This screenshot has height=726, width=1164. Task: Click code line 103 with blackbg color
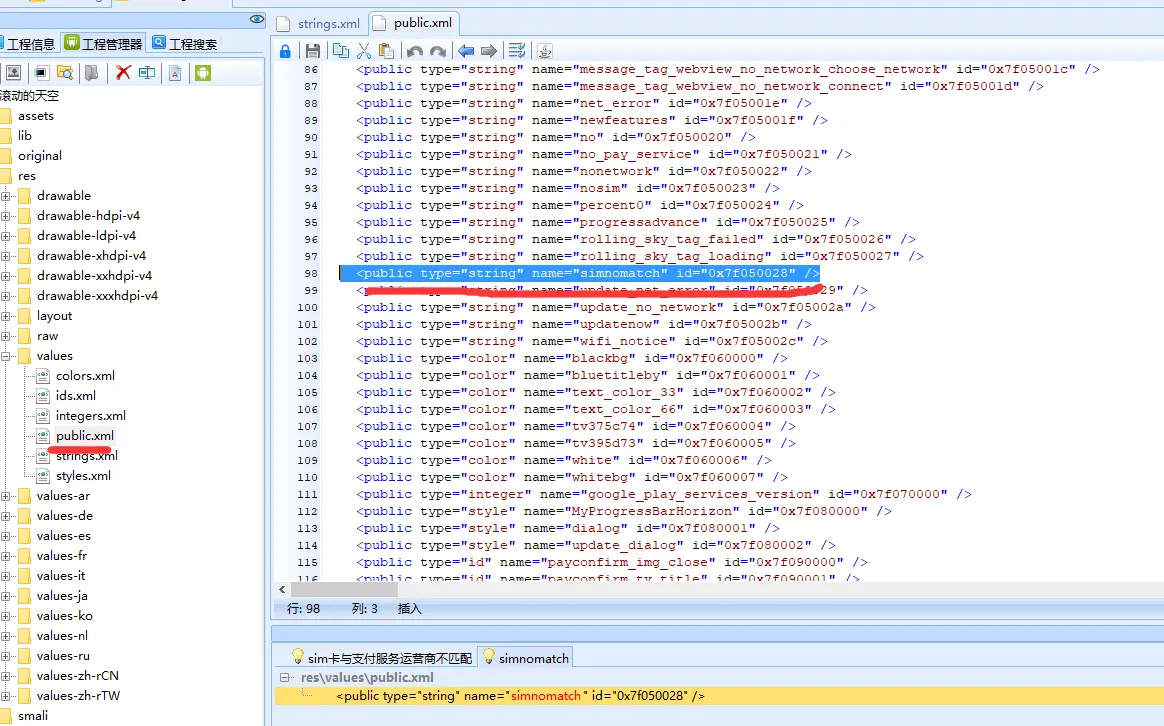tap(572, 358)
